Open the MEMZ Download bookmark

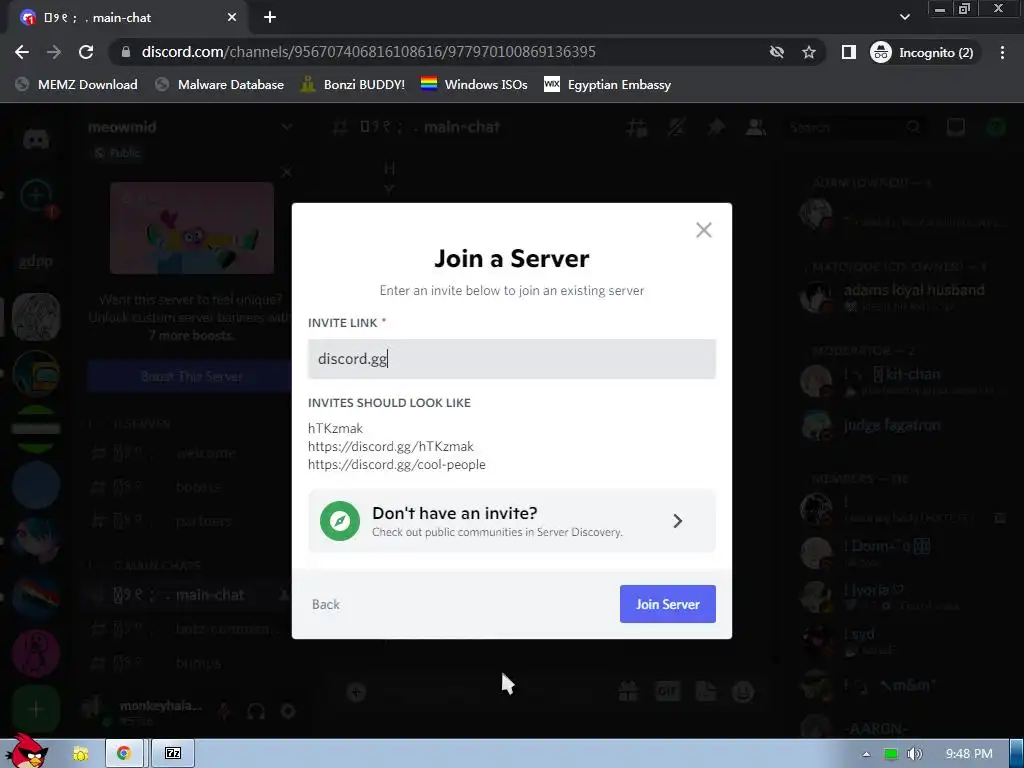(x=76, y=84)
